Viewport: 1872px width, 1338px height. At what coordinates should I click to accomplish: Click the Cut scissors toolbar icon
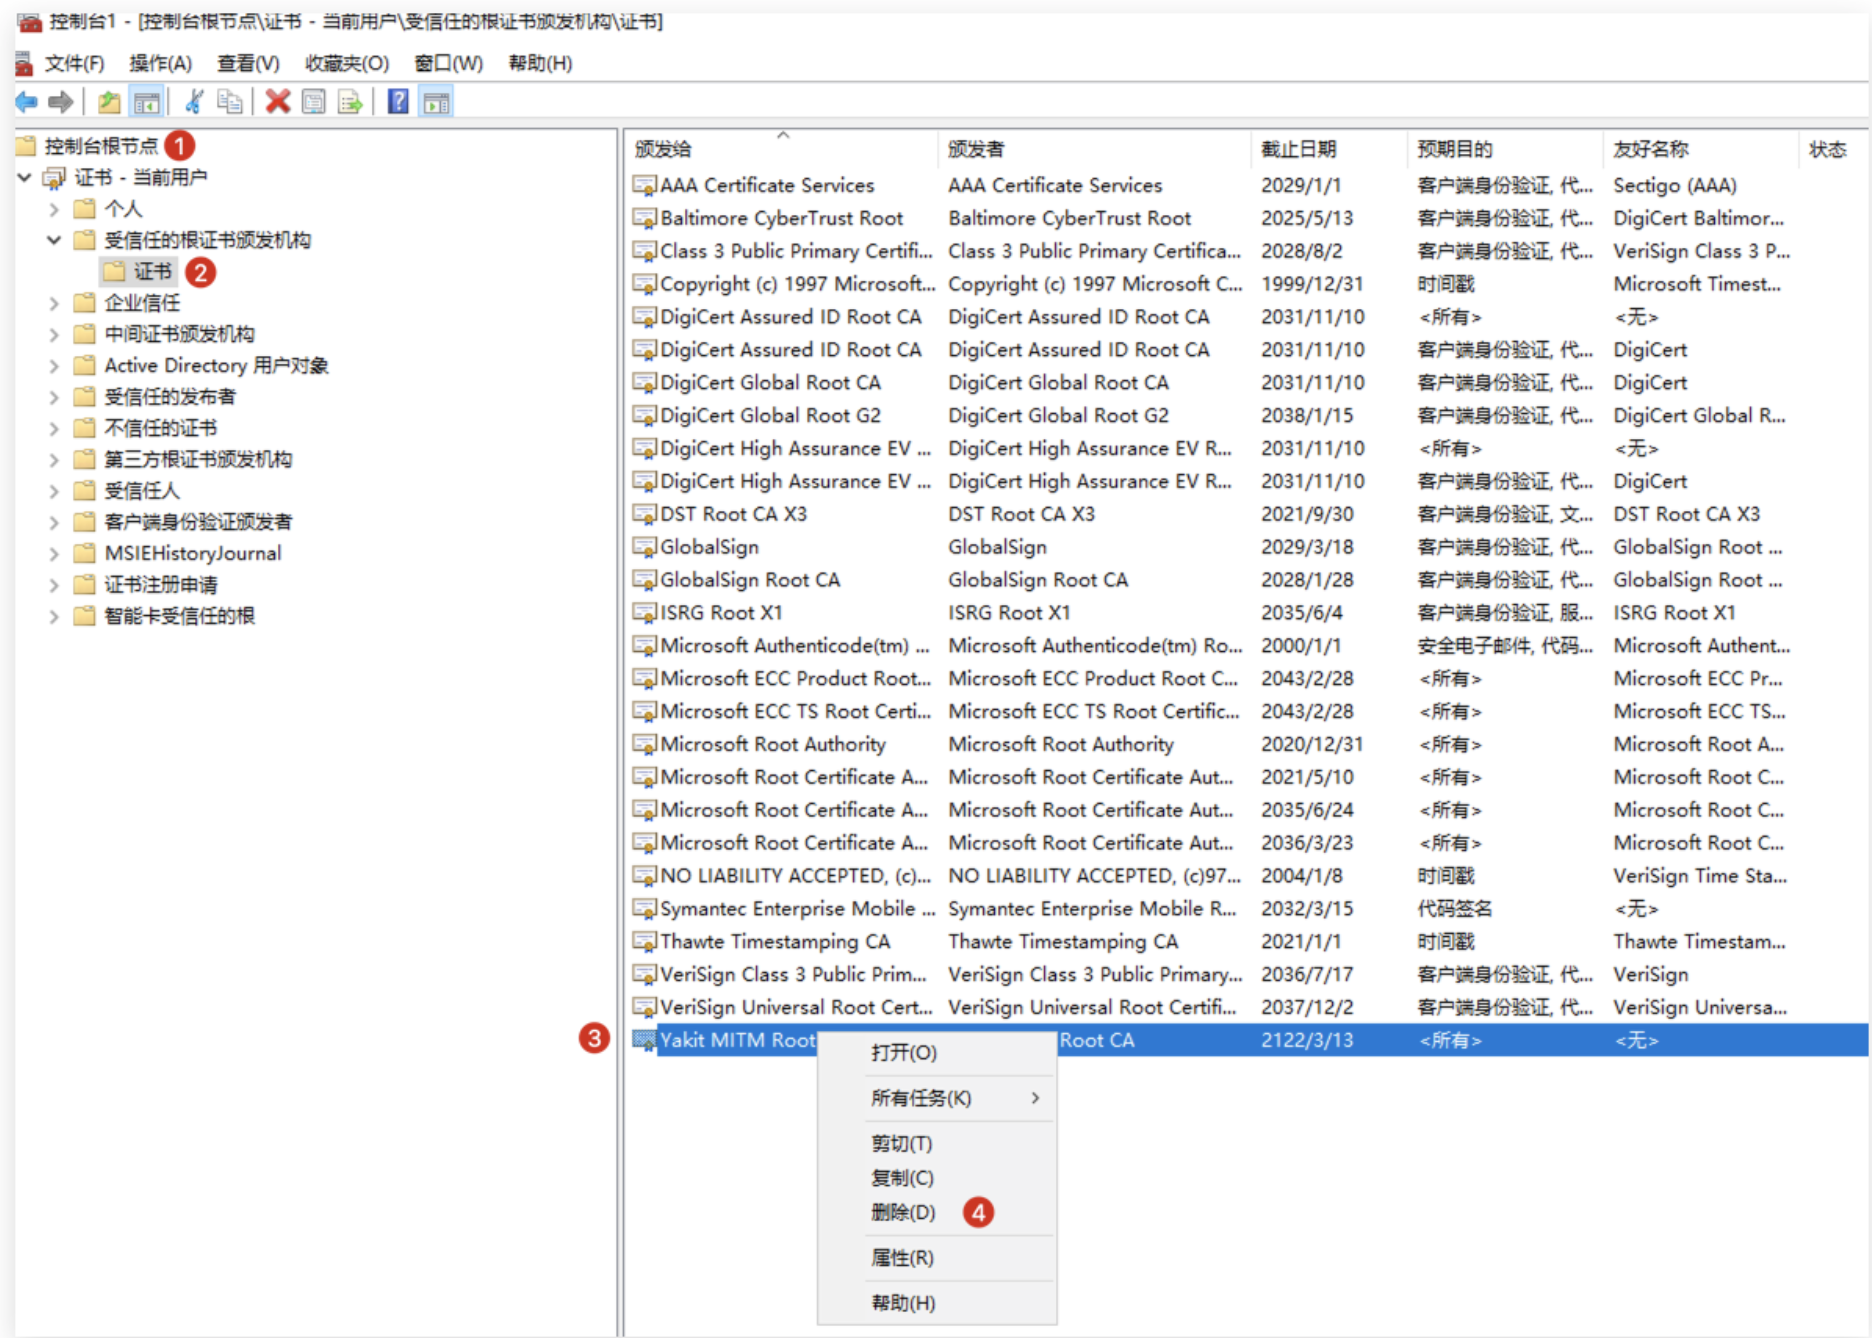pyautogui.click(x=195, y=102)
